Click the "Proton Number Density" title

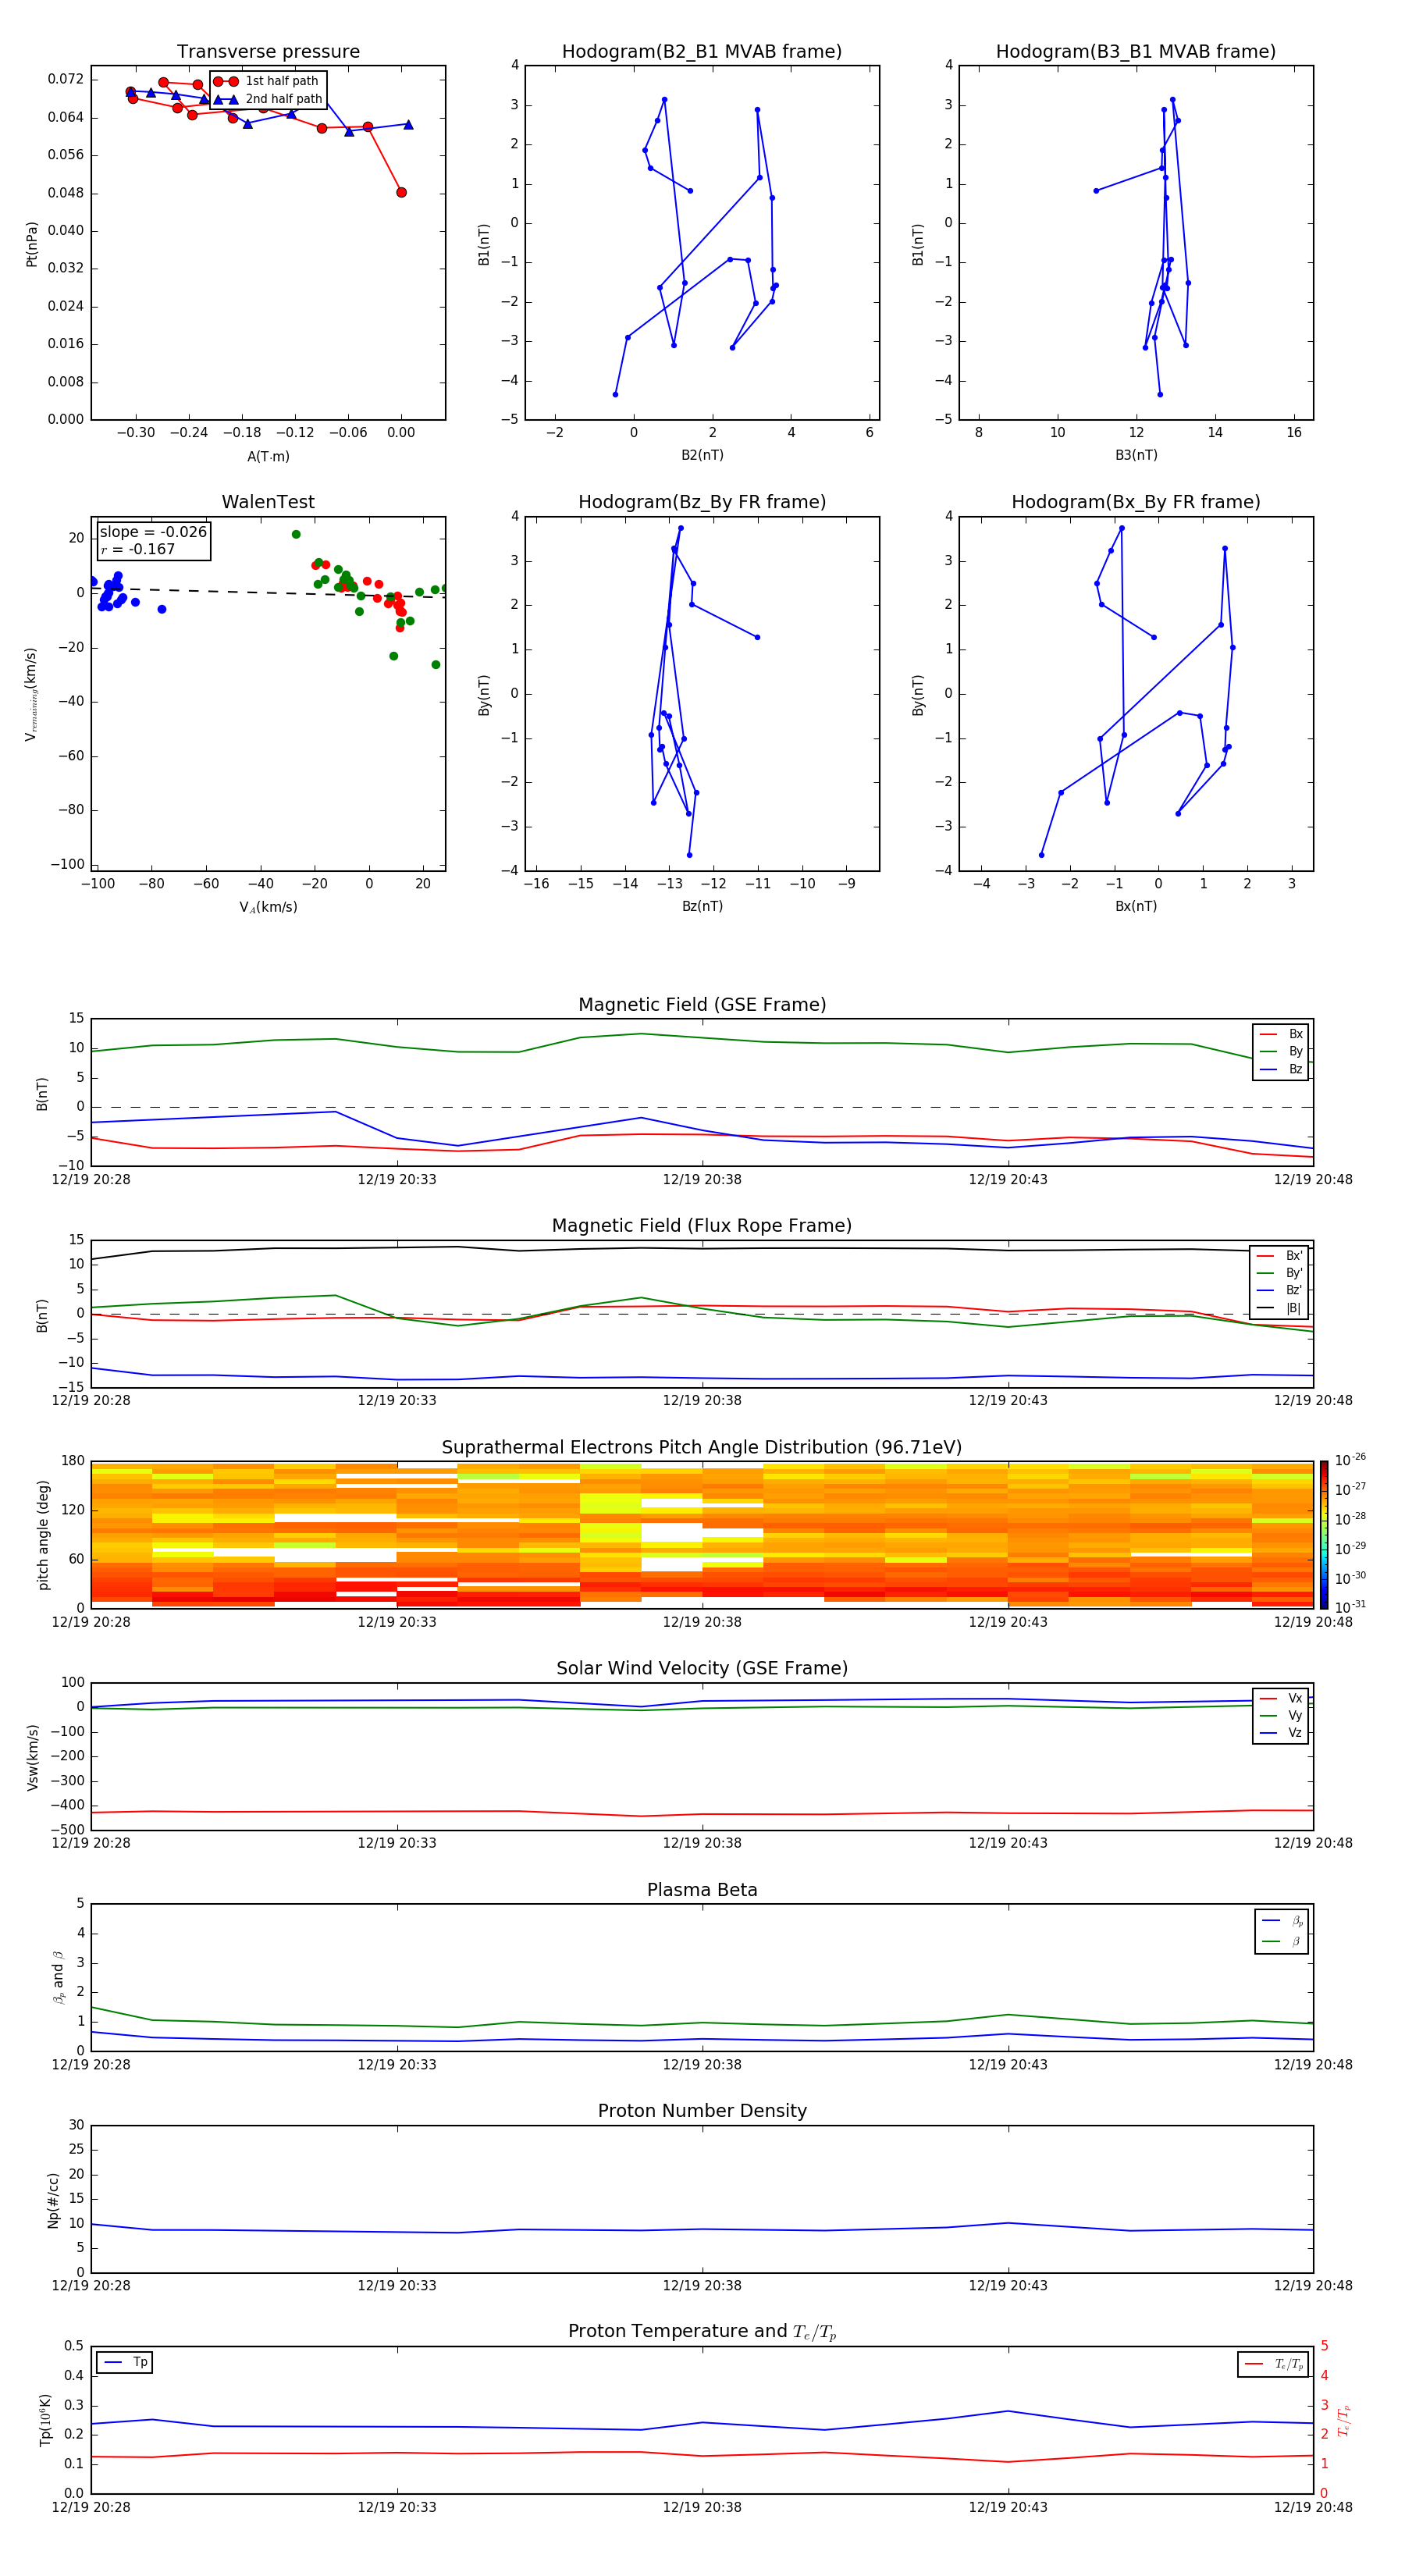click(x=702, y=2111)
